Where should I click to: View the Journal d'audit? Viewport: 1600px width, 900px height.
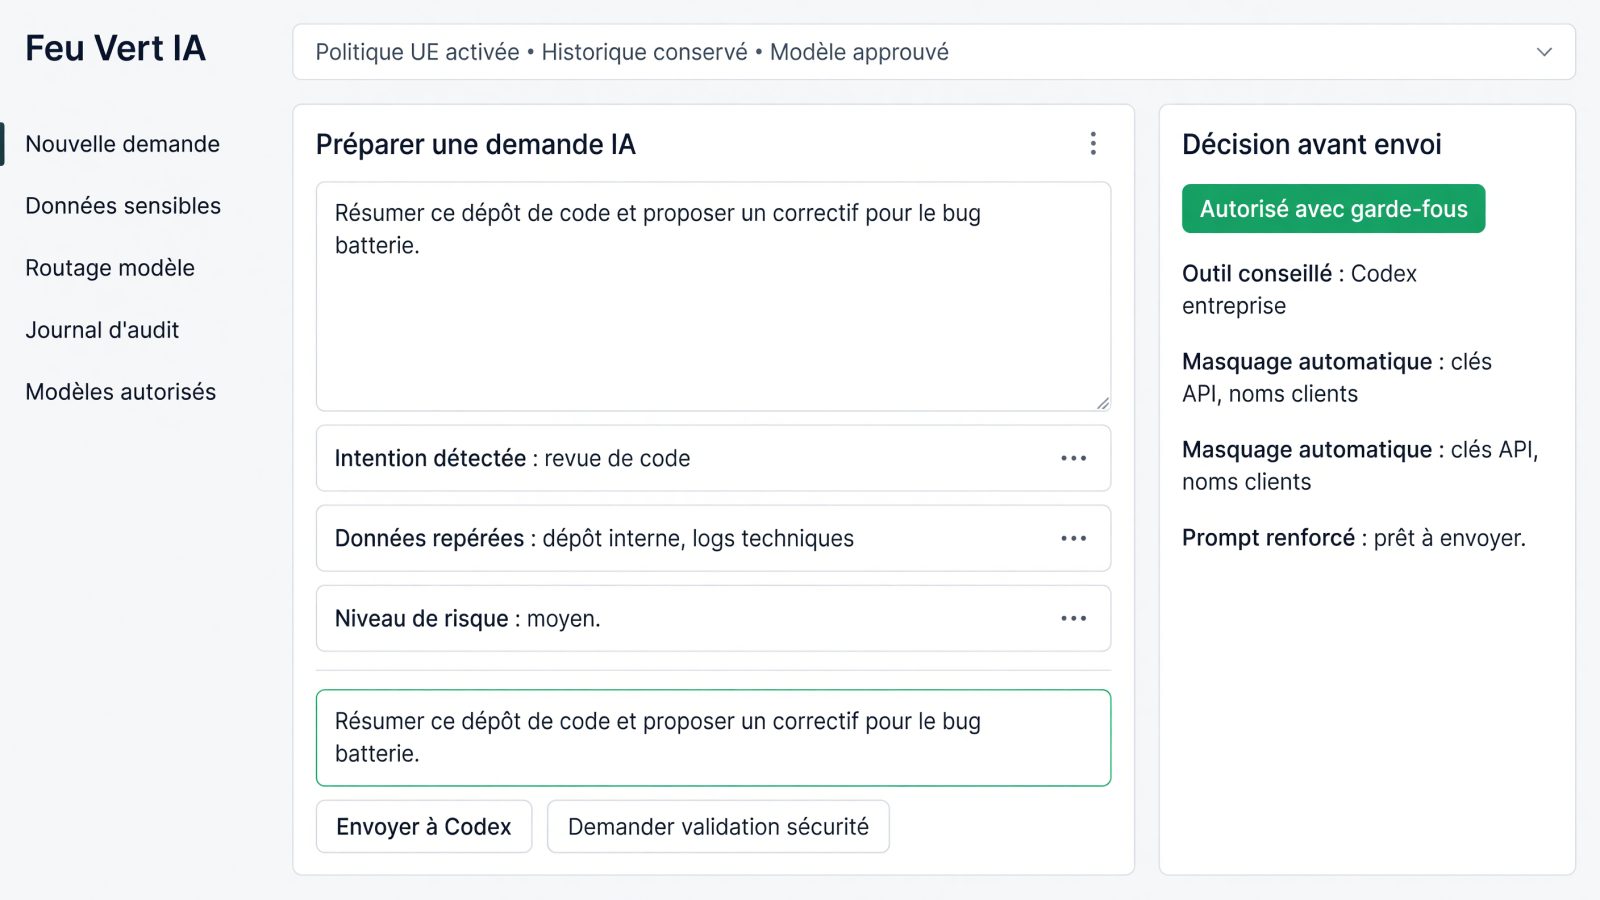[x=102, y=330]
